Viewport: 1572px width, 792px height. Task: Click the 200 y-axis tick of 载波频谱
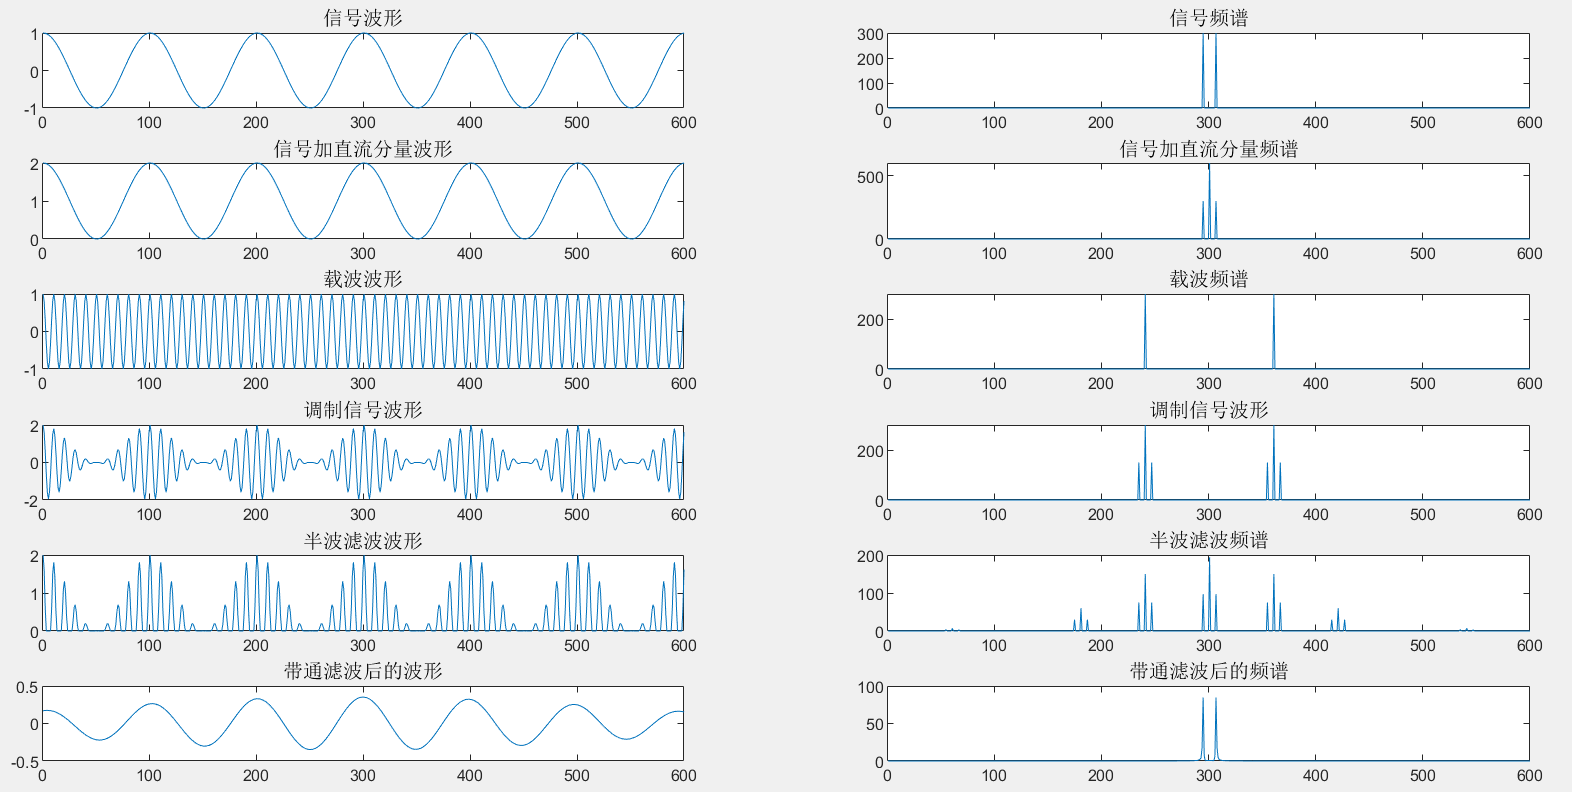click(x=871, y=320)
